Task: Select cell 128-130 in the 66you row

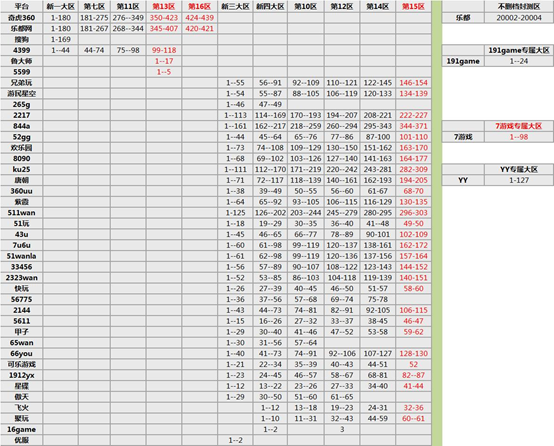Action: pyautogui.click(x=413, y=354)
